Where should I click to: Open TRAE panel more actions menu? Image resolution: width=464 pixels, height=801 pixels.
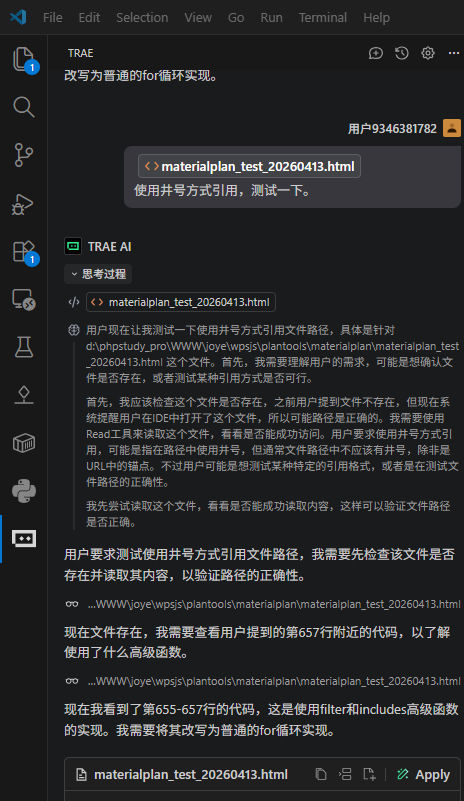pos(454,53)
